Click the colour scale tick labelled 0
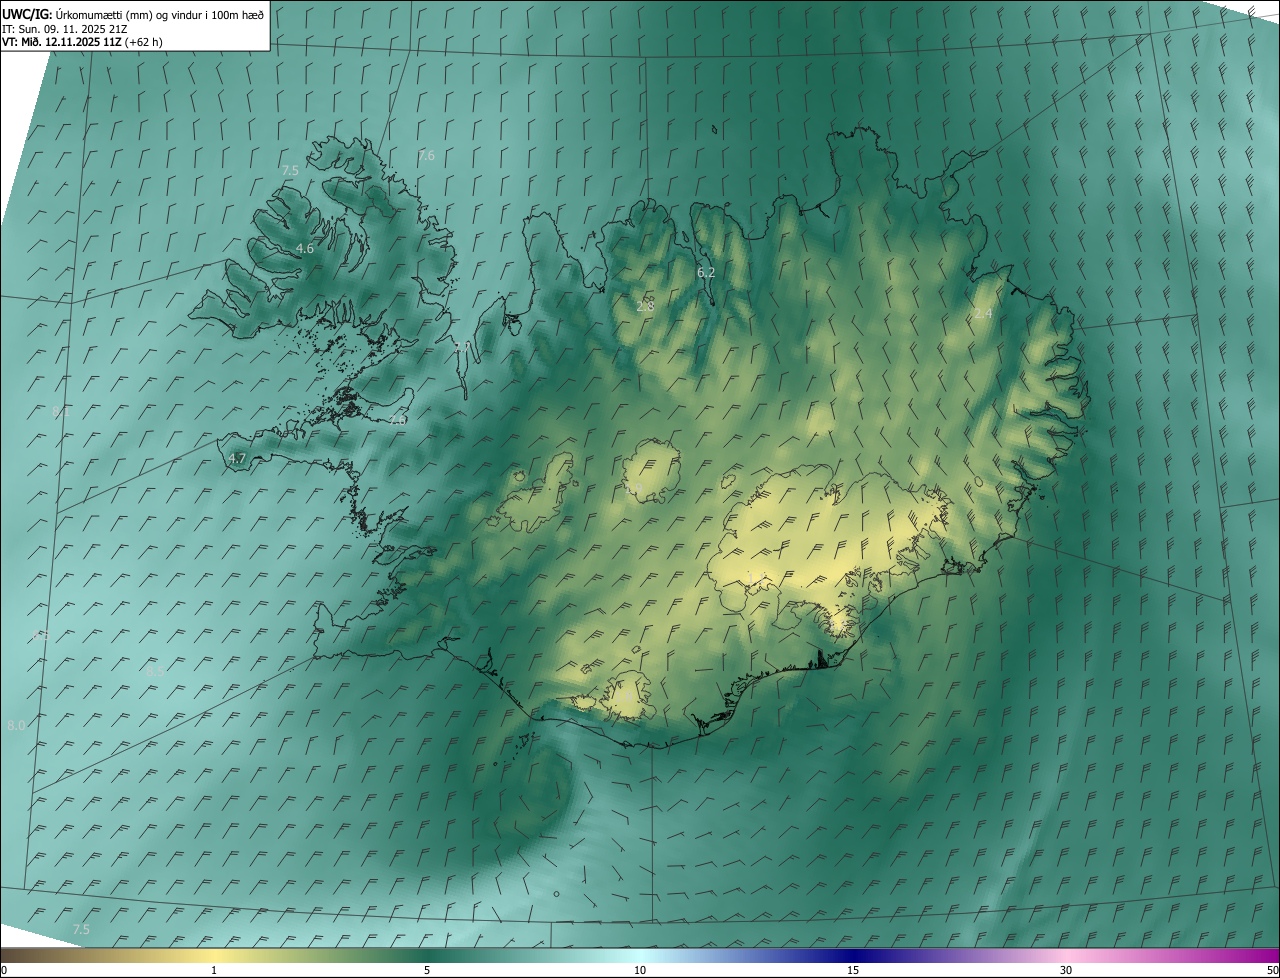Screen dimensions: 1280x978 click(x=4, y=970)
